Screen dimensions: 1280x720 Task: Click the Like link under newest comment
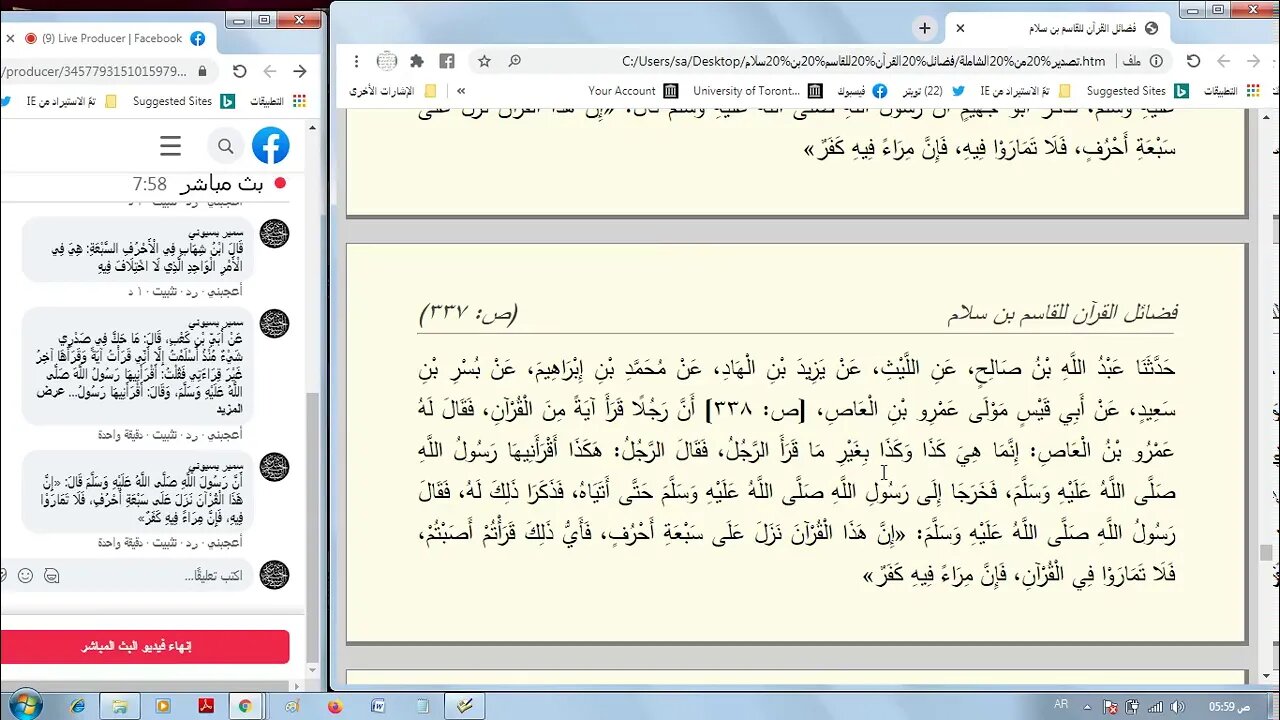coord(225,542)
